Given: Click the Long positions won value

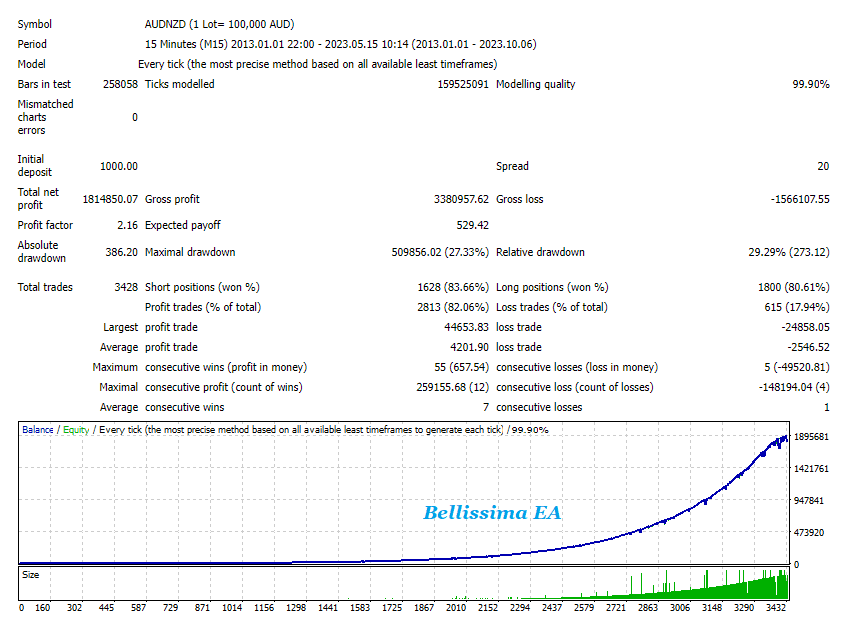Looking at the screenshot, I should pos(793,288).
